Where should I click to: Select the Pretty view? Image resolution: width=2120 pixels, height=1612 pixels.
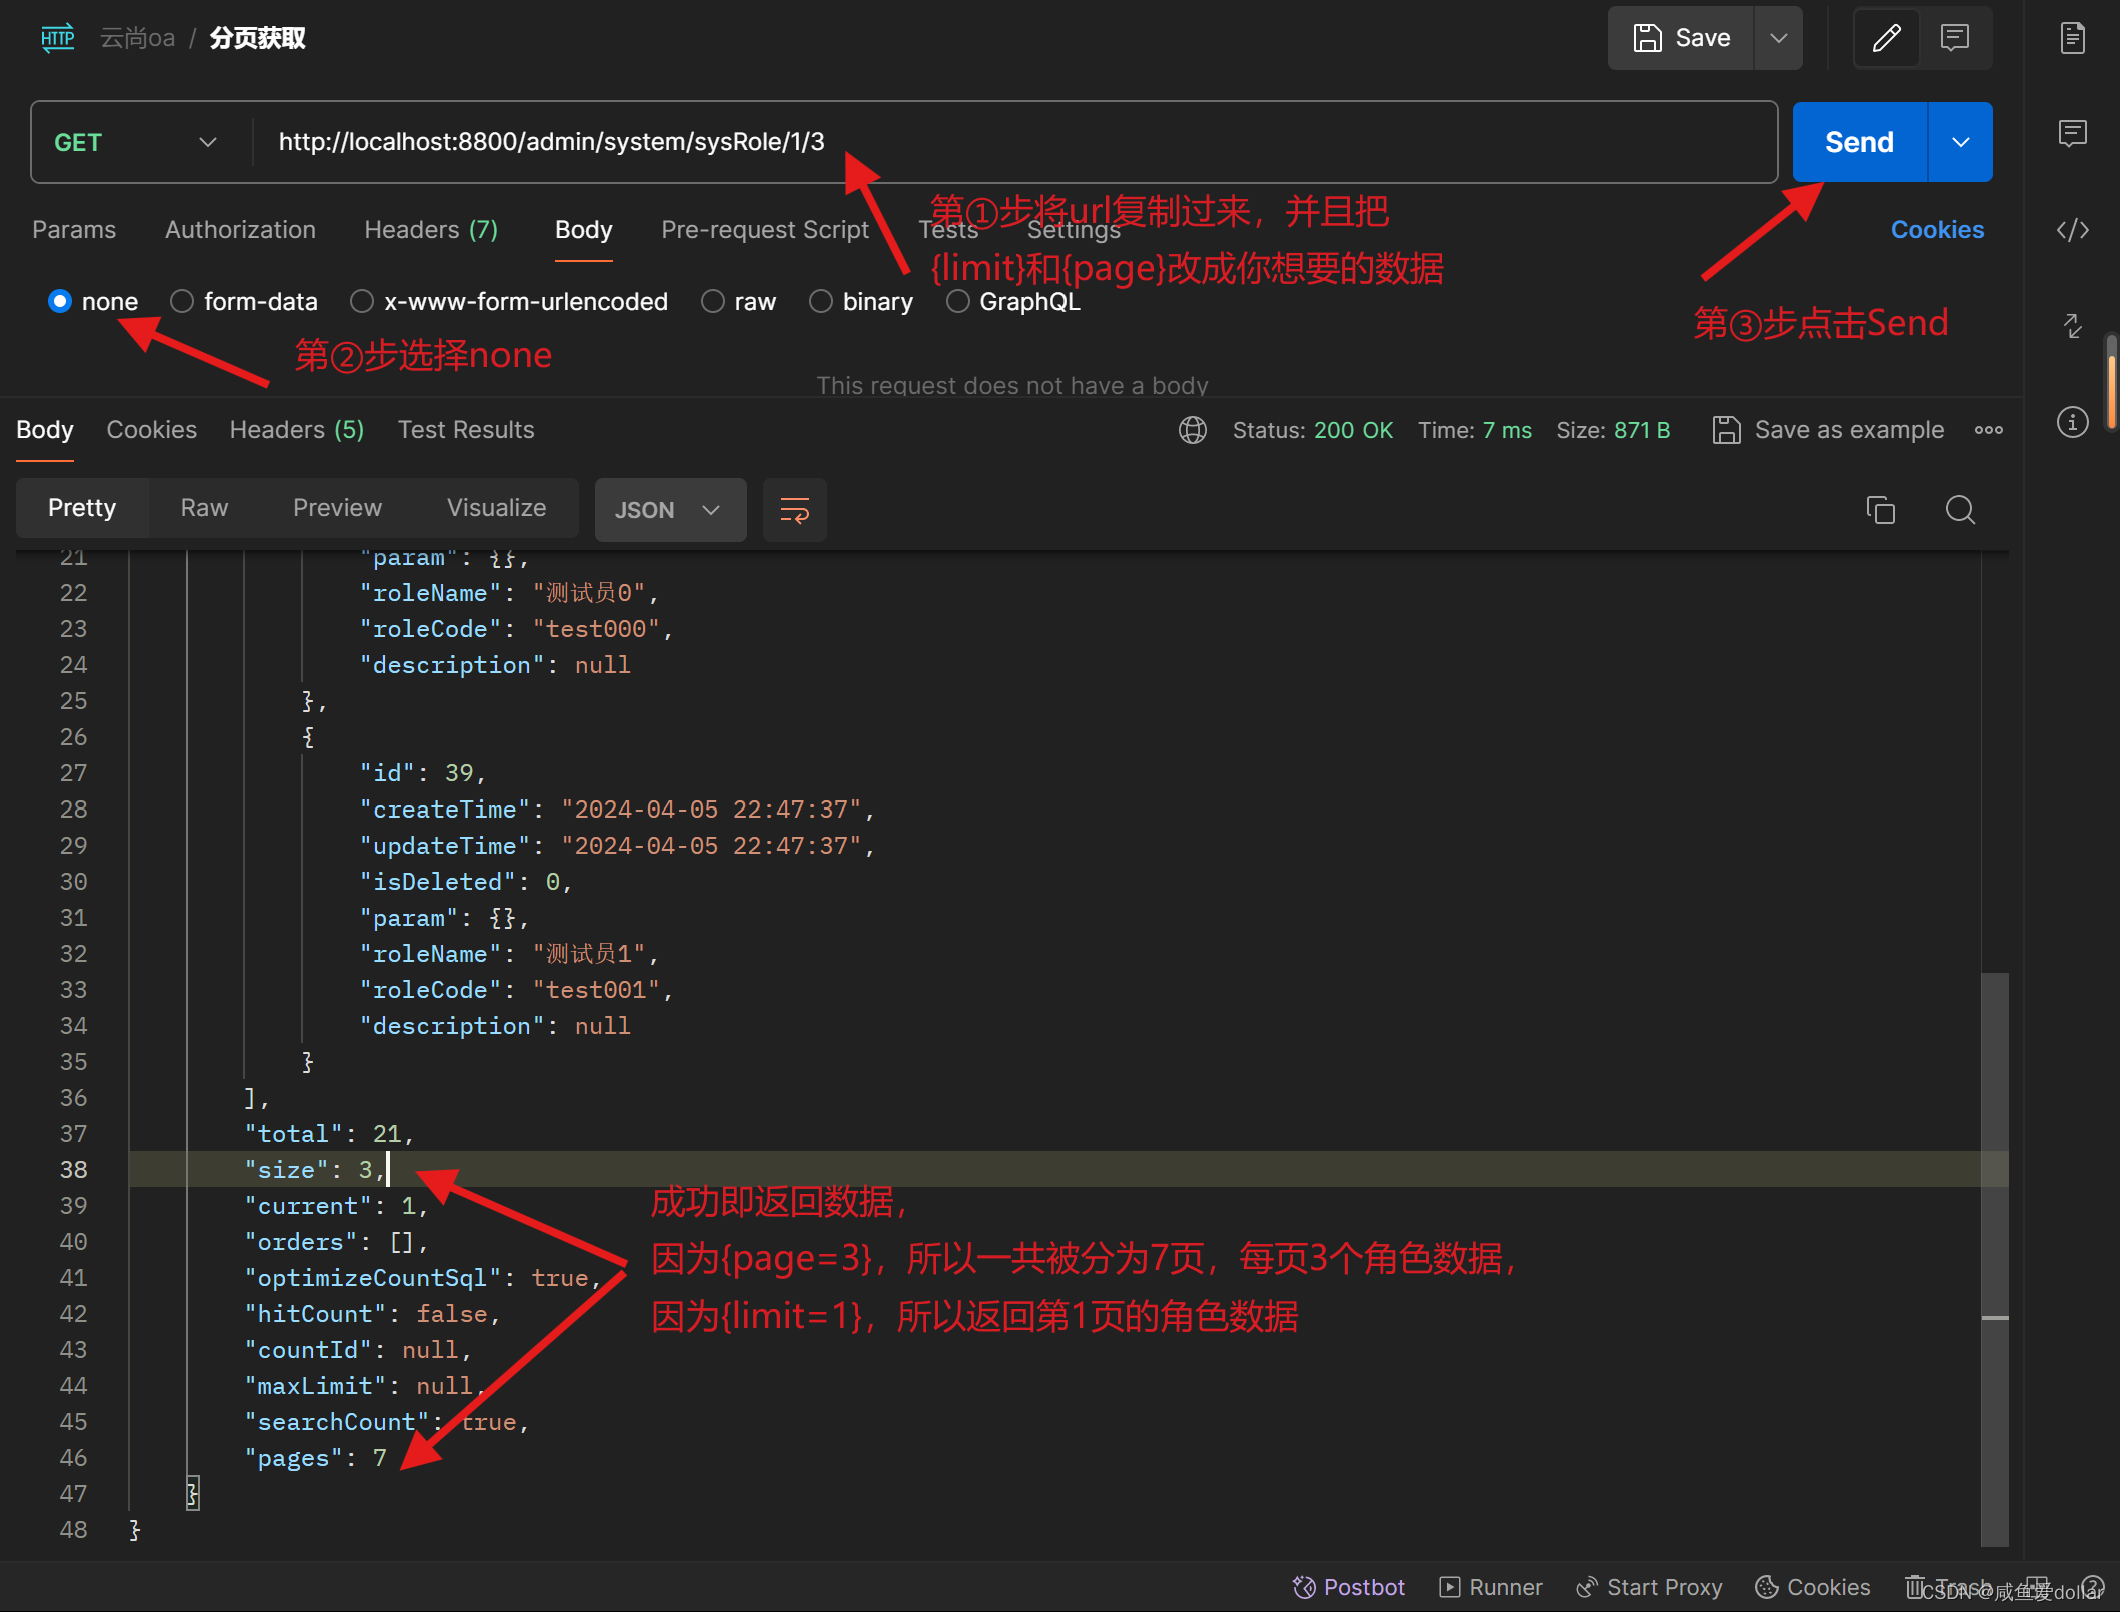[82, 508]
